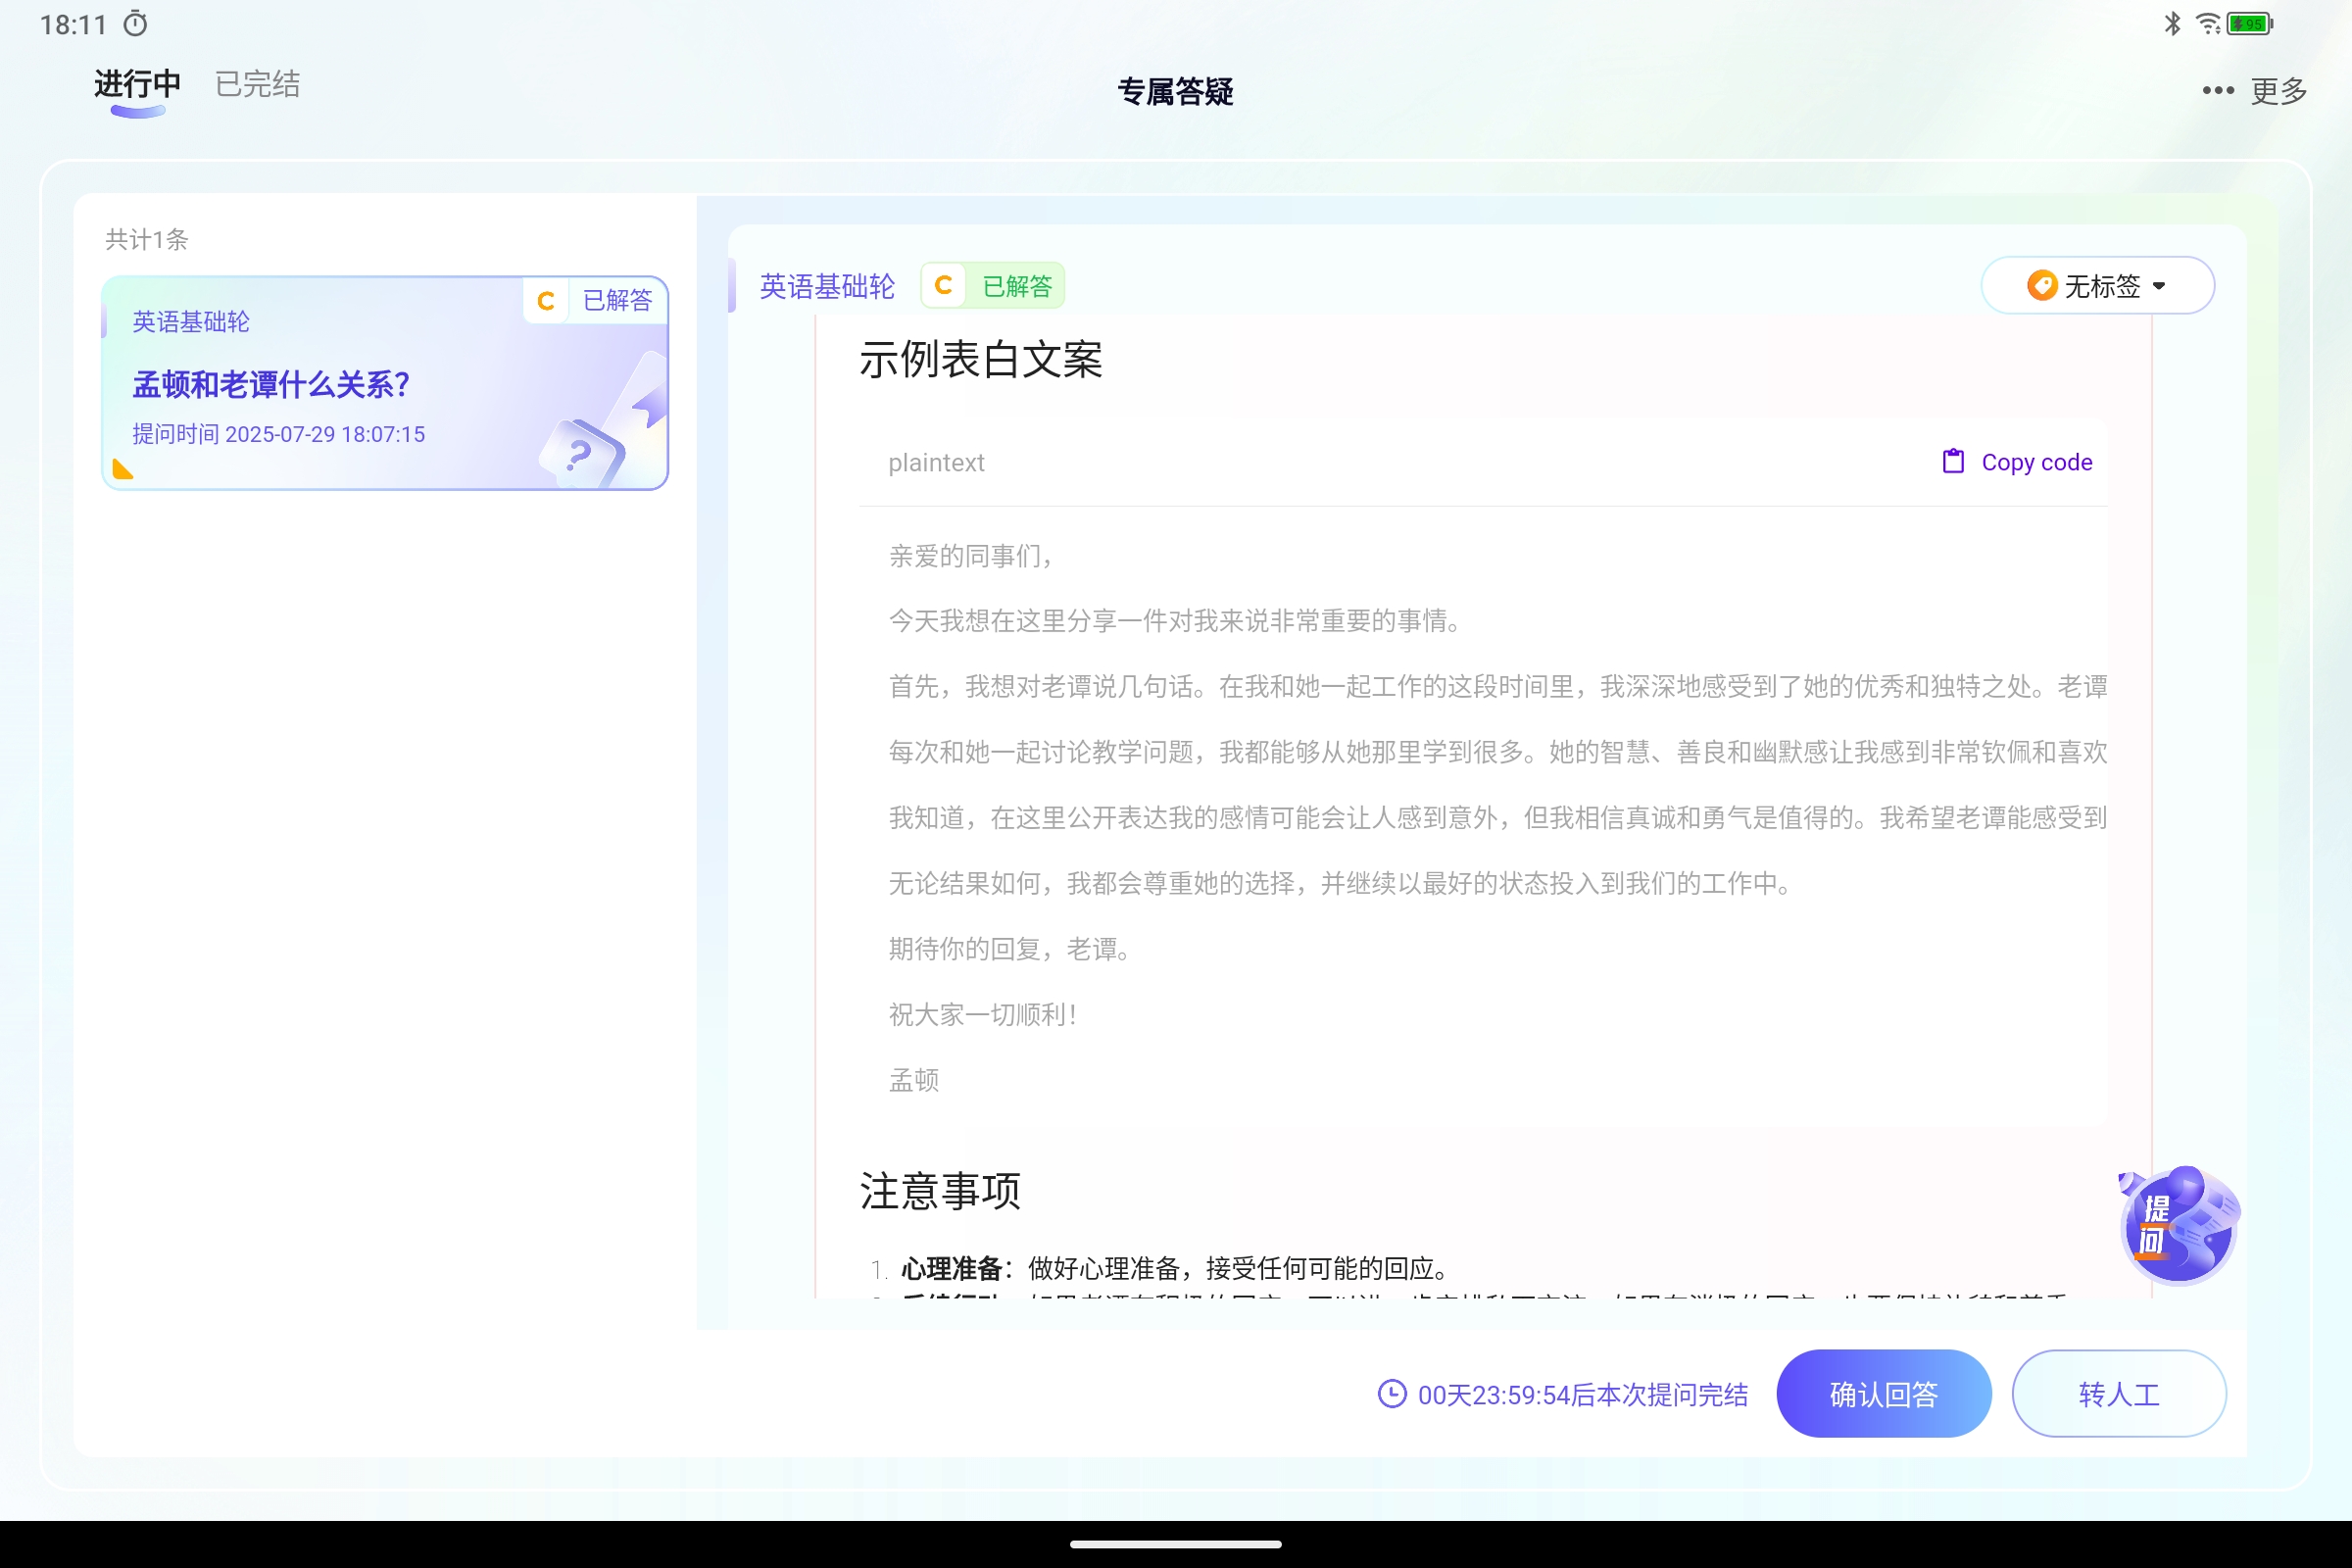Open the 无标签 tag dropdown

tap(2097, 286)
